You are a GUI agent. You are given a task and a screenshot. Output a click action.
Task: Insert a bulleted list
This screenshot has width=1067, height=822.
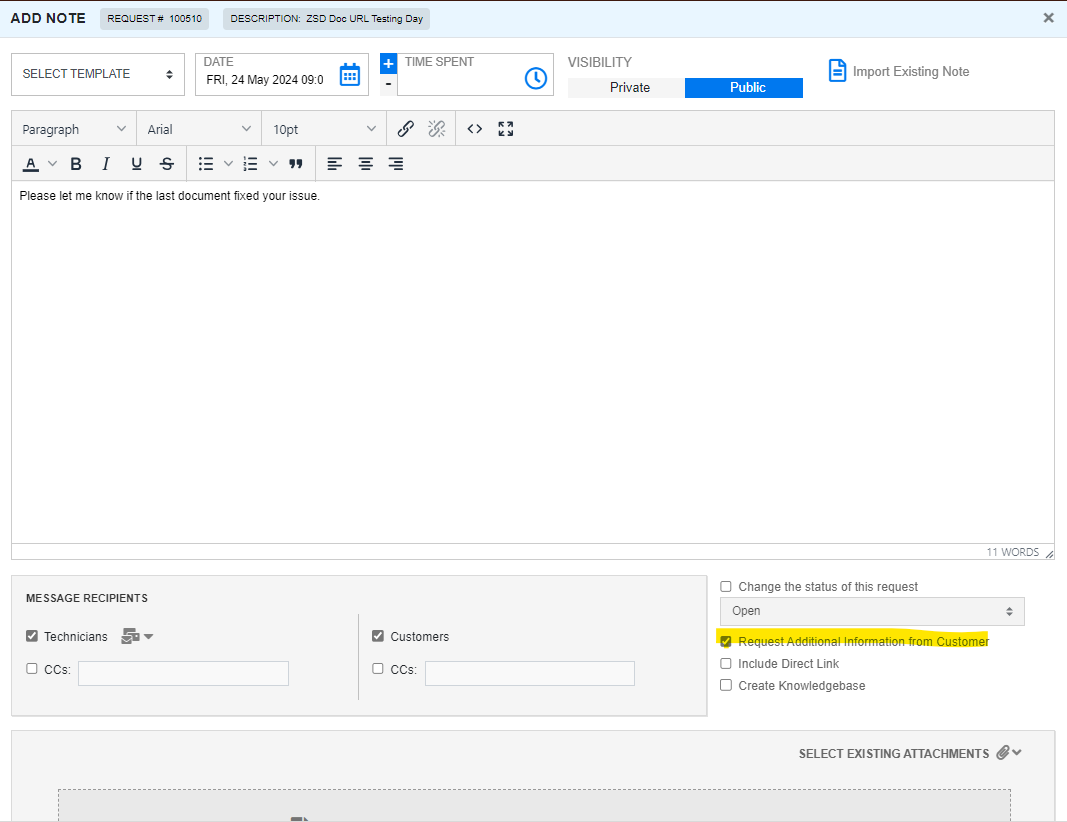pyautogui.click(x=206, y=164)
